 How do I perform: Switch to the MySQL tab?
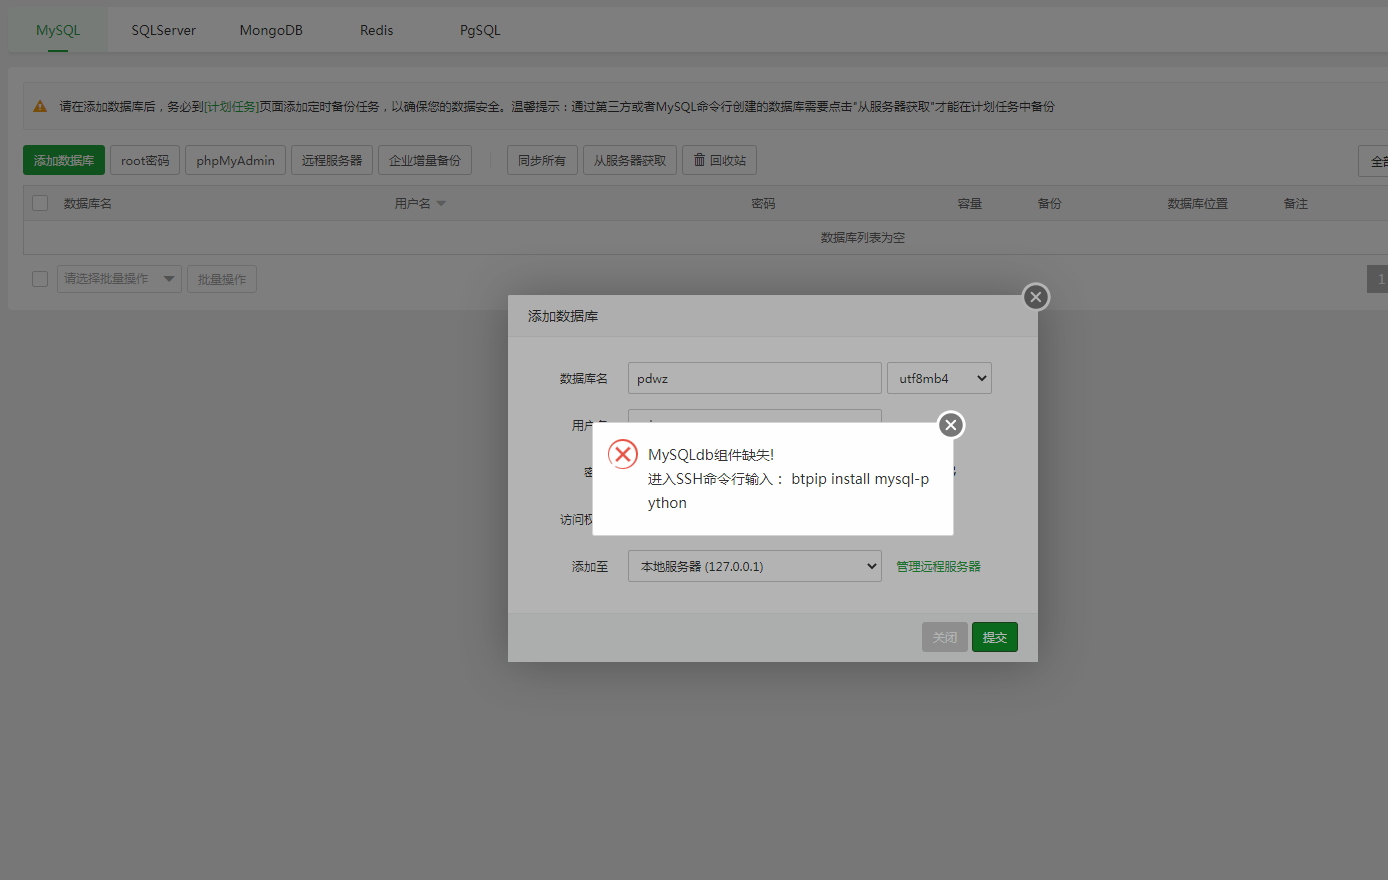(58, 30)
